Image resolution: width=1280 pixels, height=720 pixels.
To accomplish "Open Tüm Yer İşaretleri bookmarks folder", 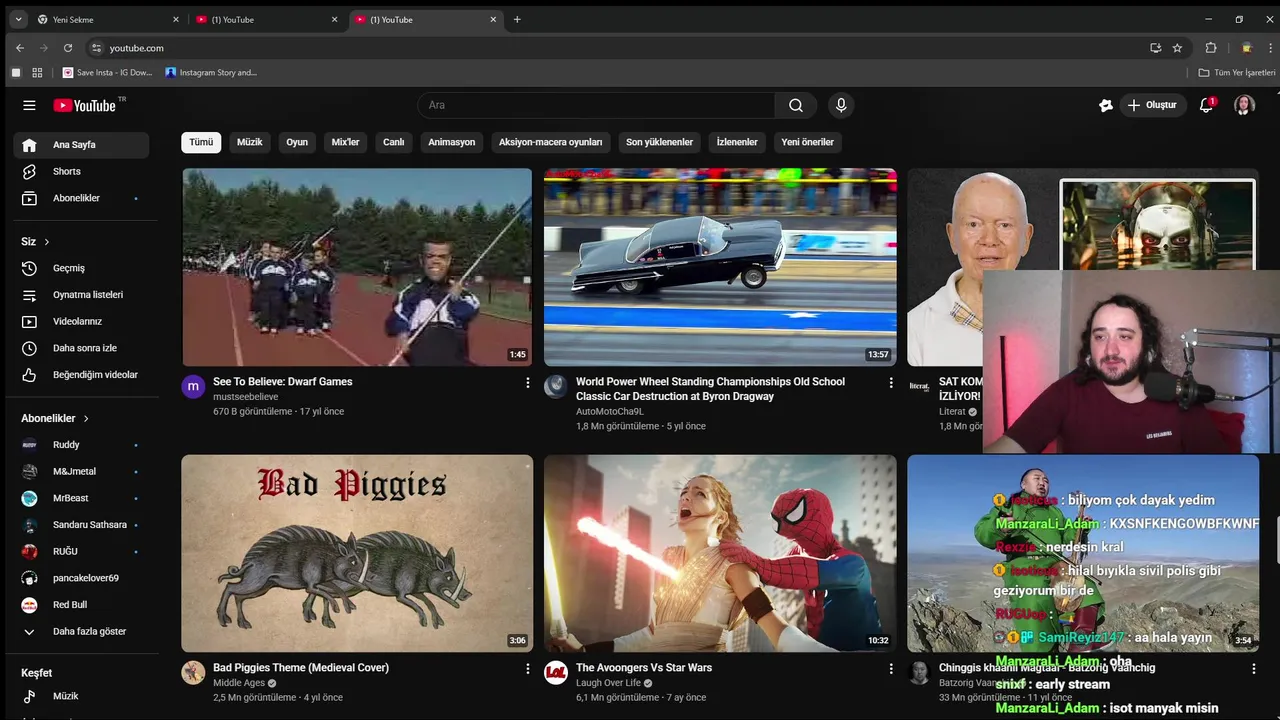I will click(1237, 72).
